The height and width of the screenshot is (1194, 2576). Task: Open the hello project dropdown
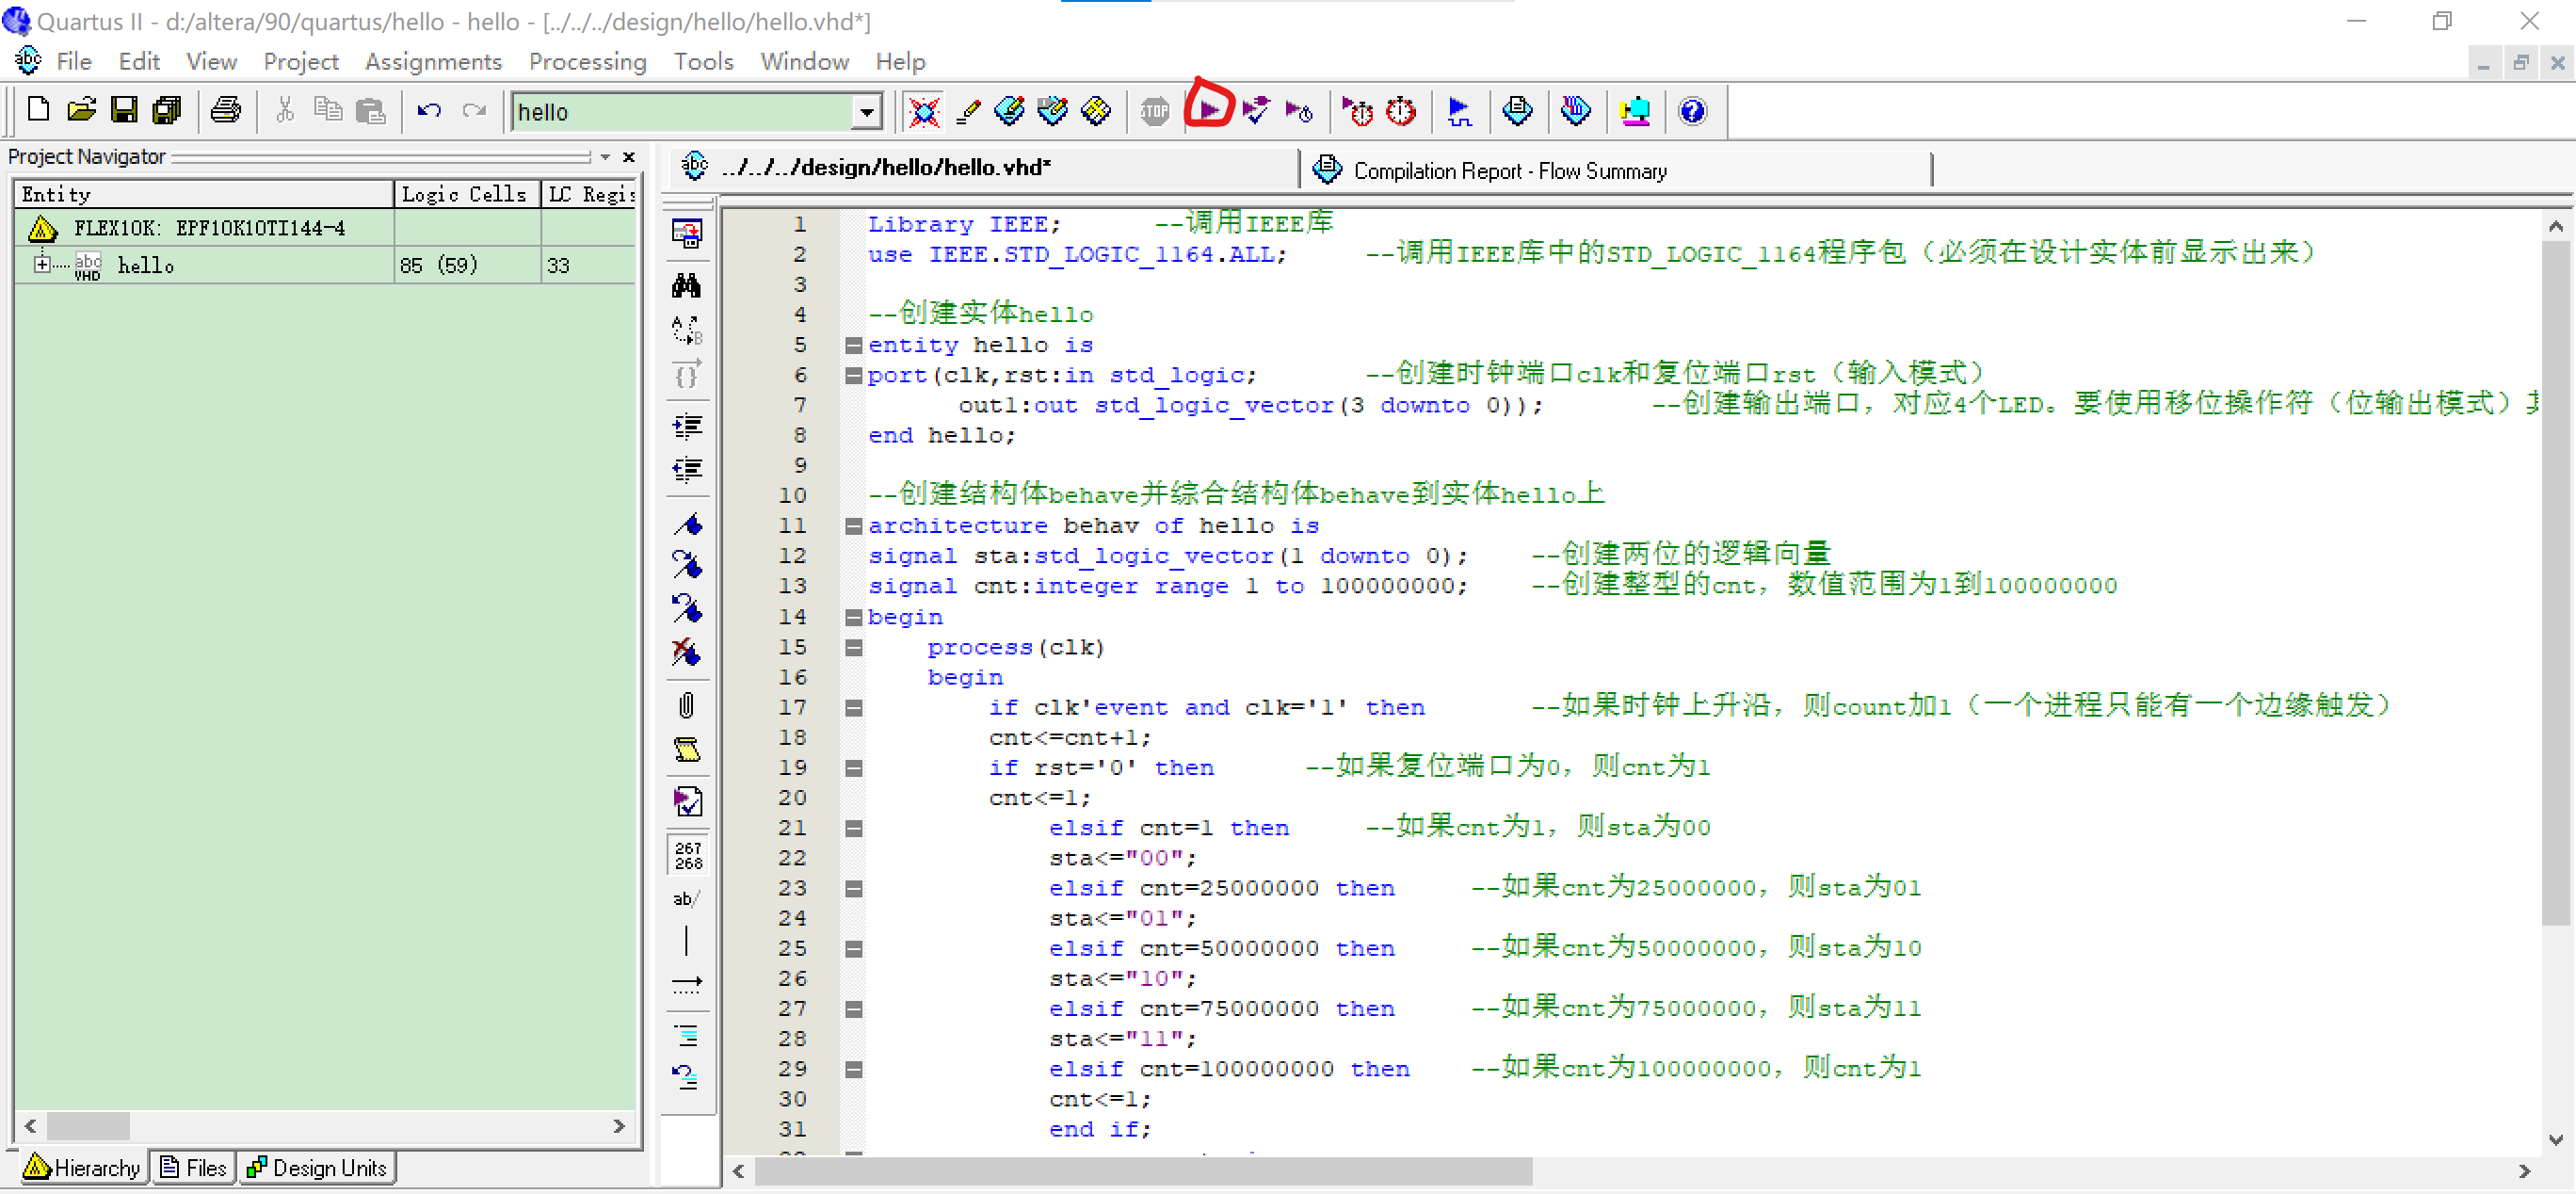tap(866, 112)
